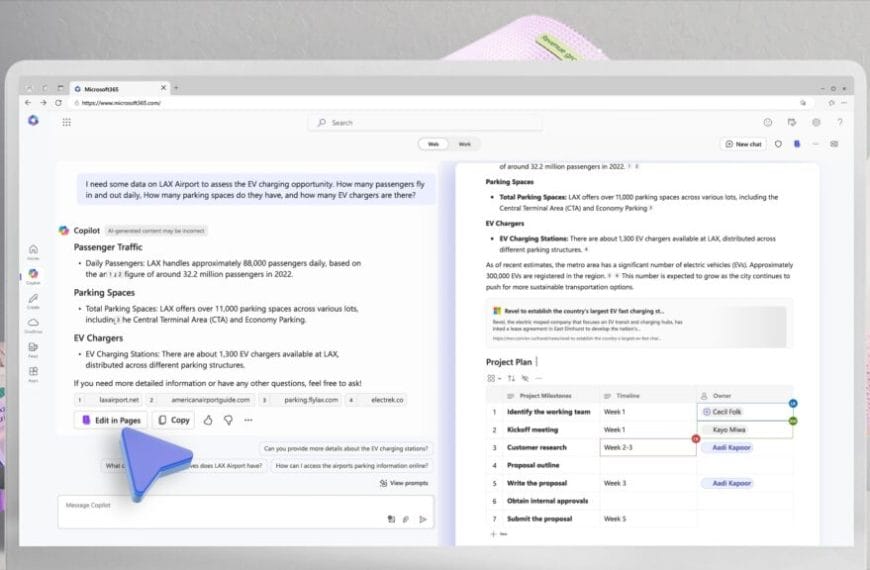Switch the toggle to Web

tap(433, 144)
